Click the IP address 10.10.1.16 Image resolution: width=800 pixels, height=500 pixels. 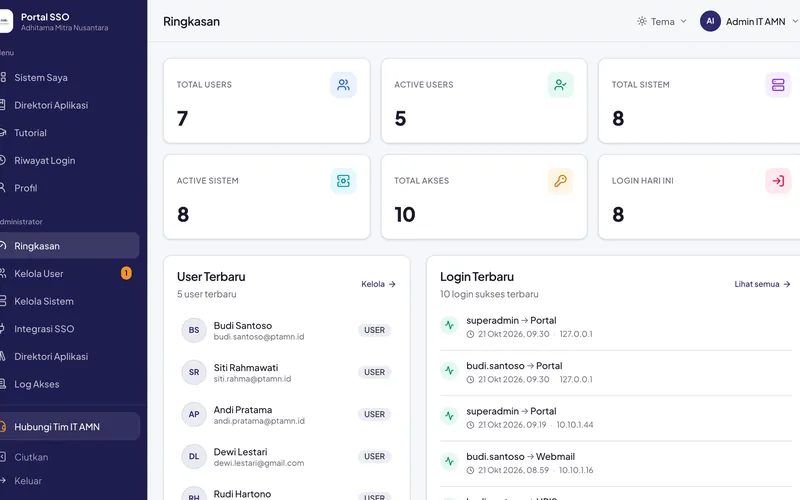(x=576, y=470)
